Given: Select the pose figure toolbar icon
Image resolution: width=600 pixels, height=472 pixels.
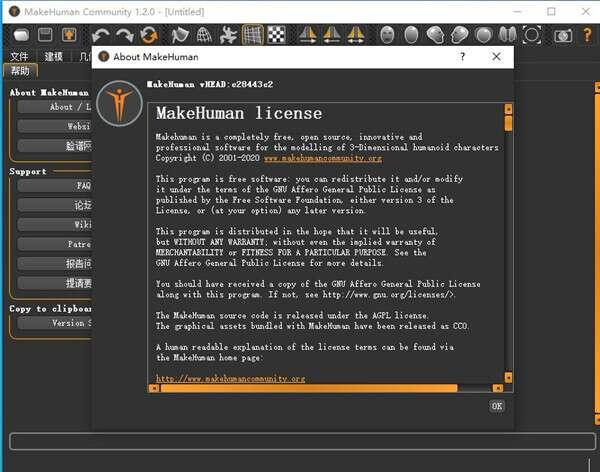Looking at the screenshot, I should click(228, 35).
